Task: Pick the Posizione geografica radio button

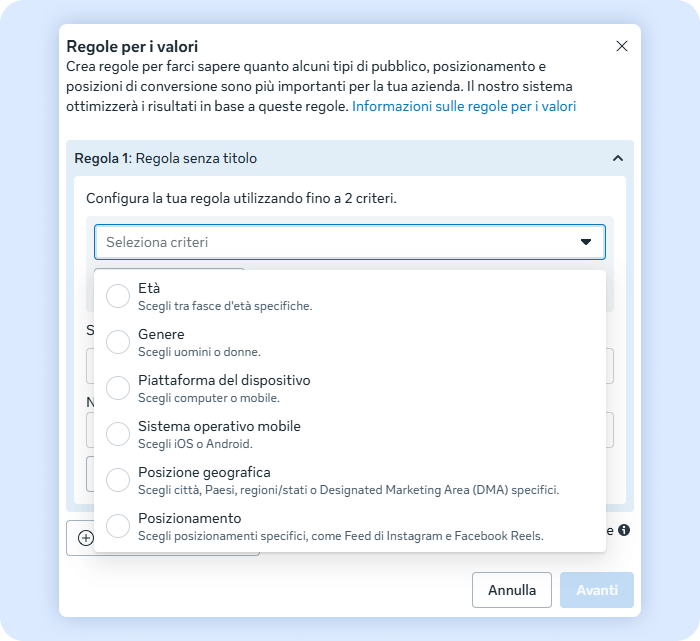Action: (118, 480)
